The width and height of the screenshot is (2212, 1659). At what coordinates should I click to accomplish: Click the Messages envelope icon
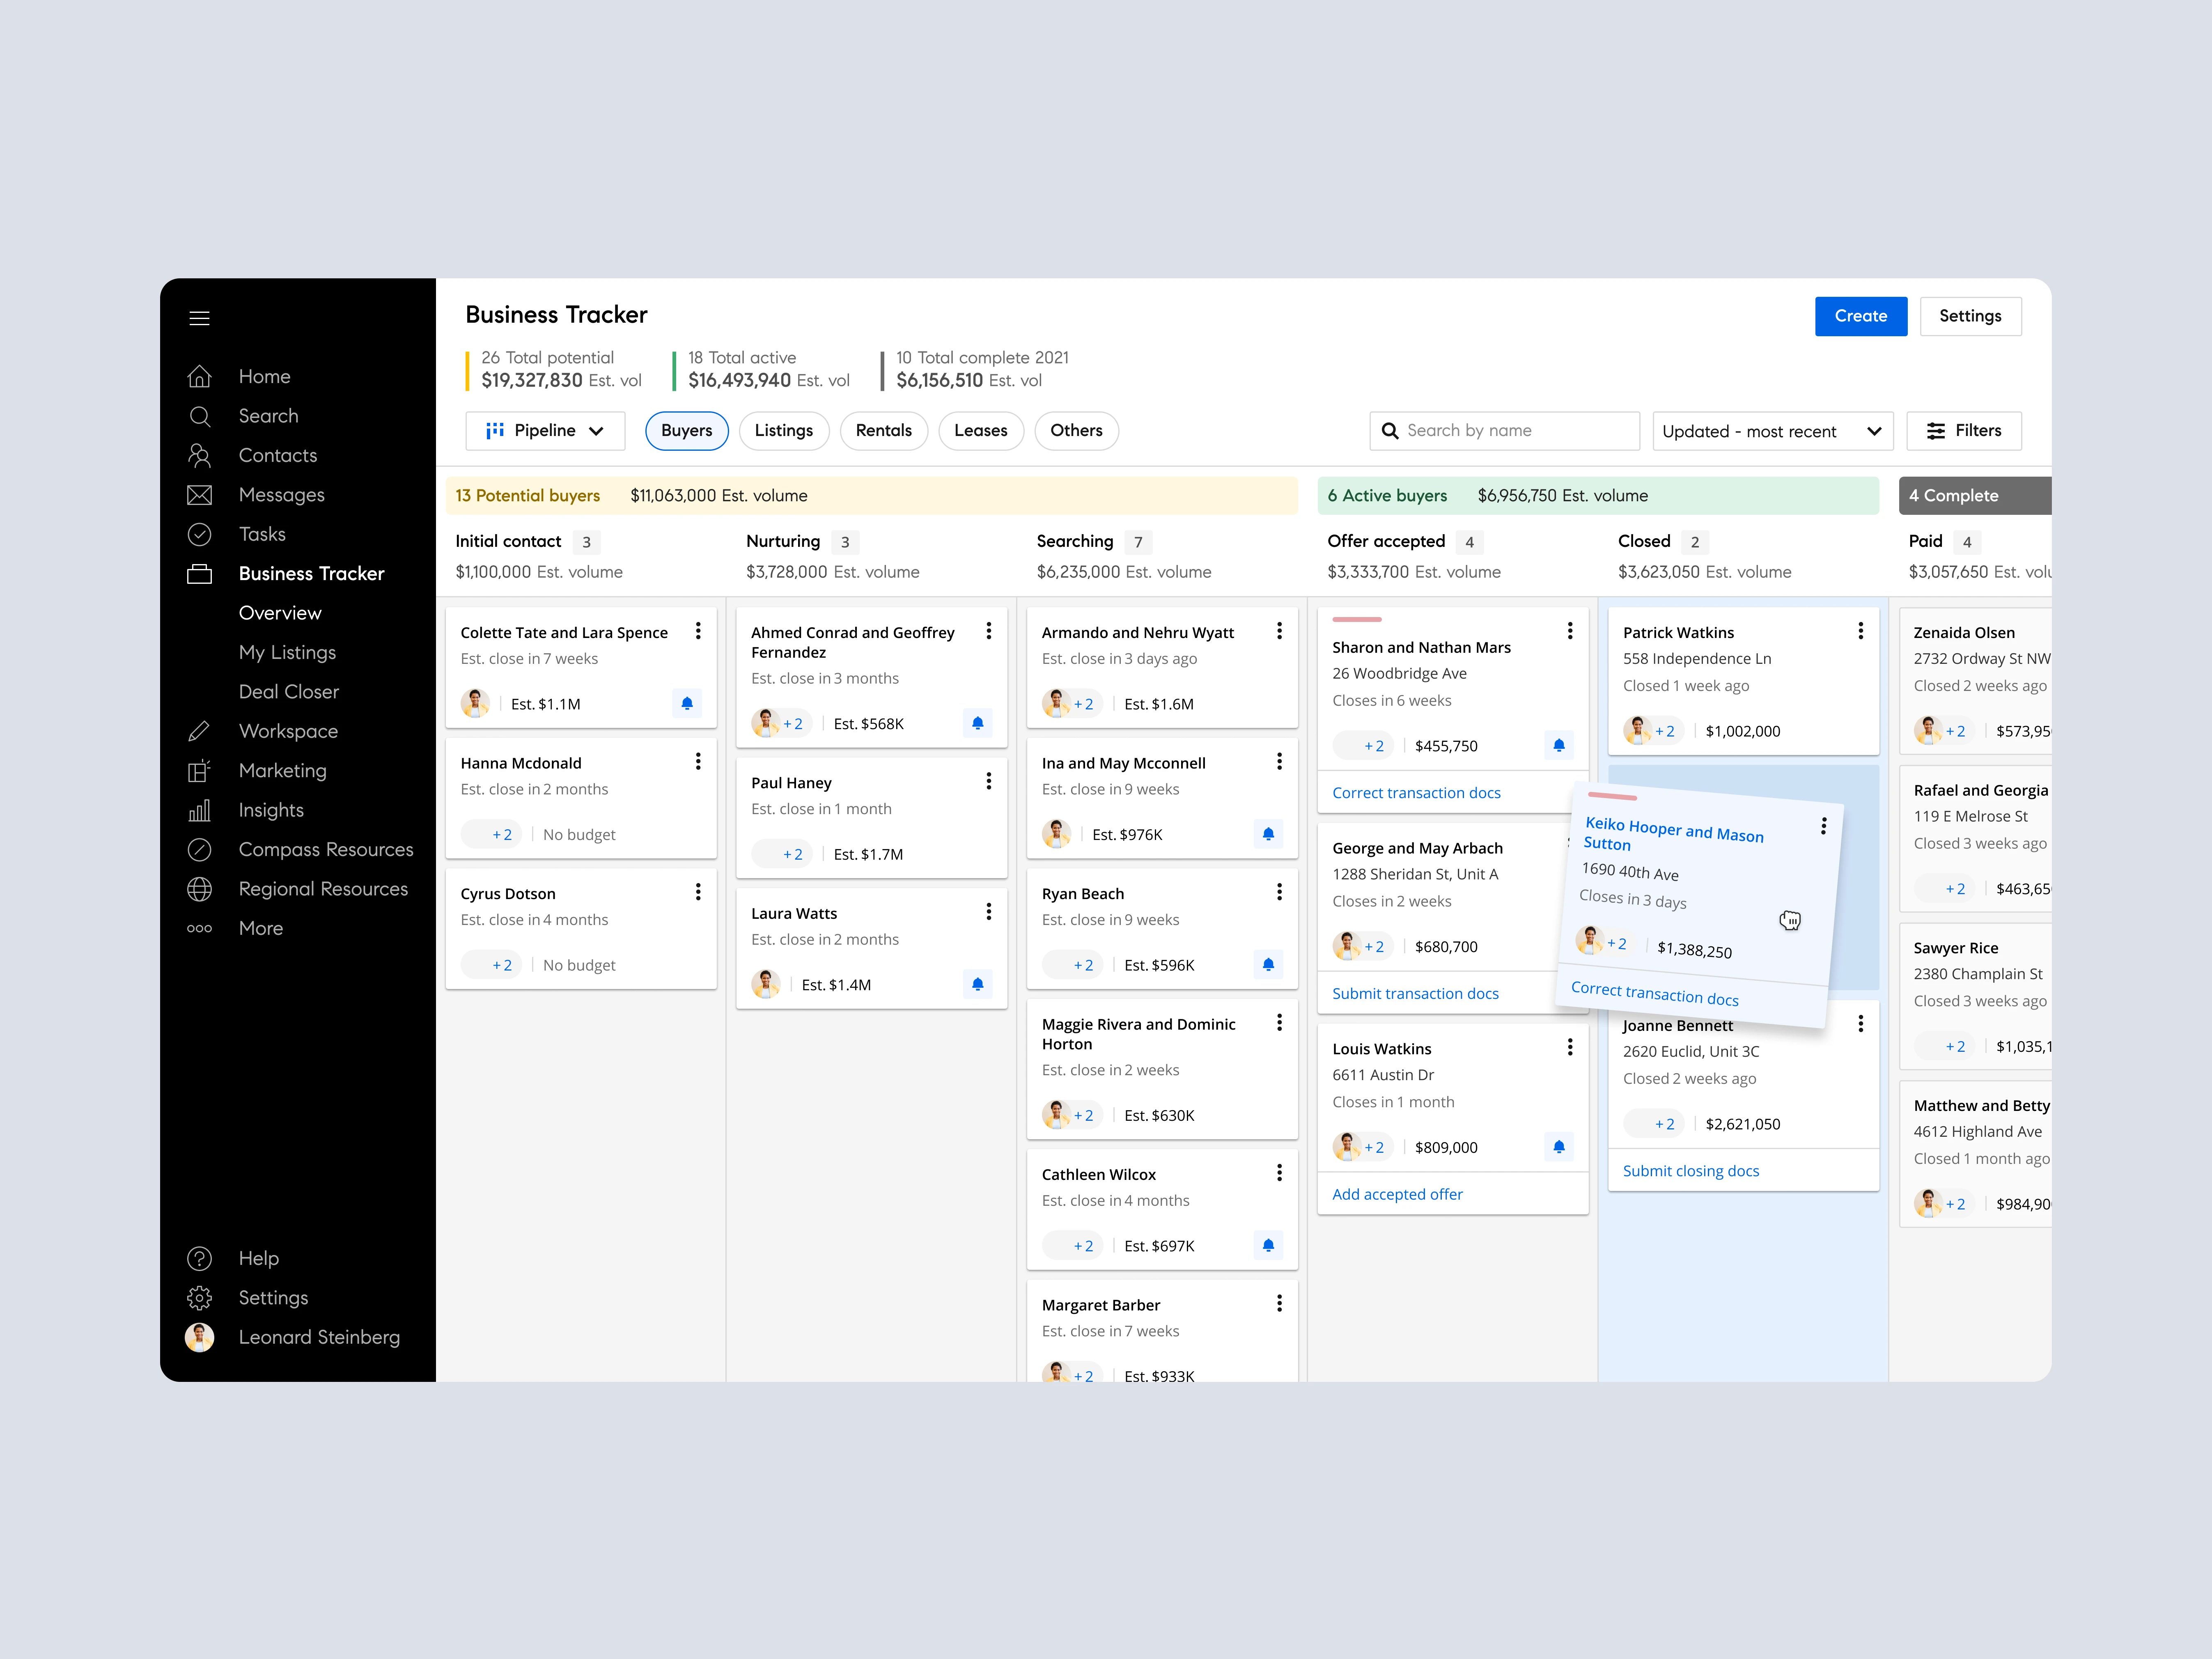(199, 495)
